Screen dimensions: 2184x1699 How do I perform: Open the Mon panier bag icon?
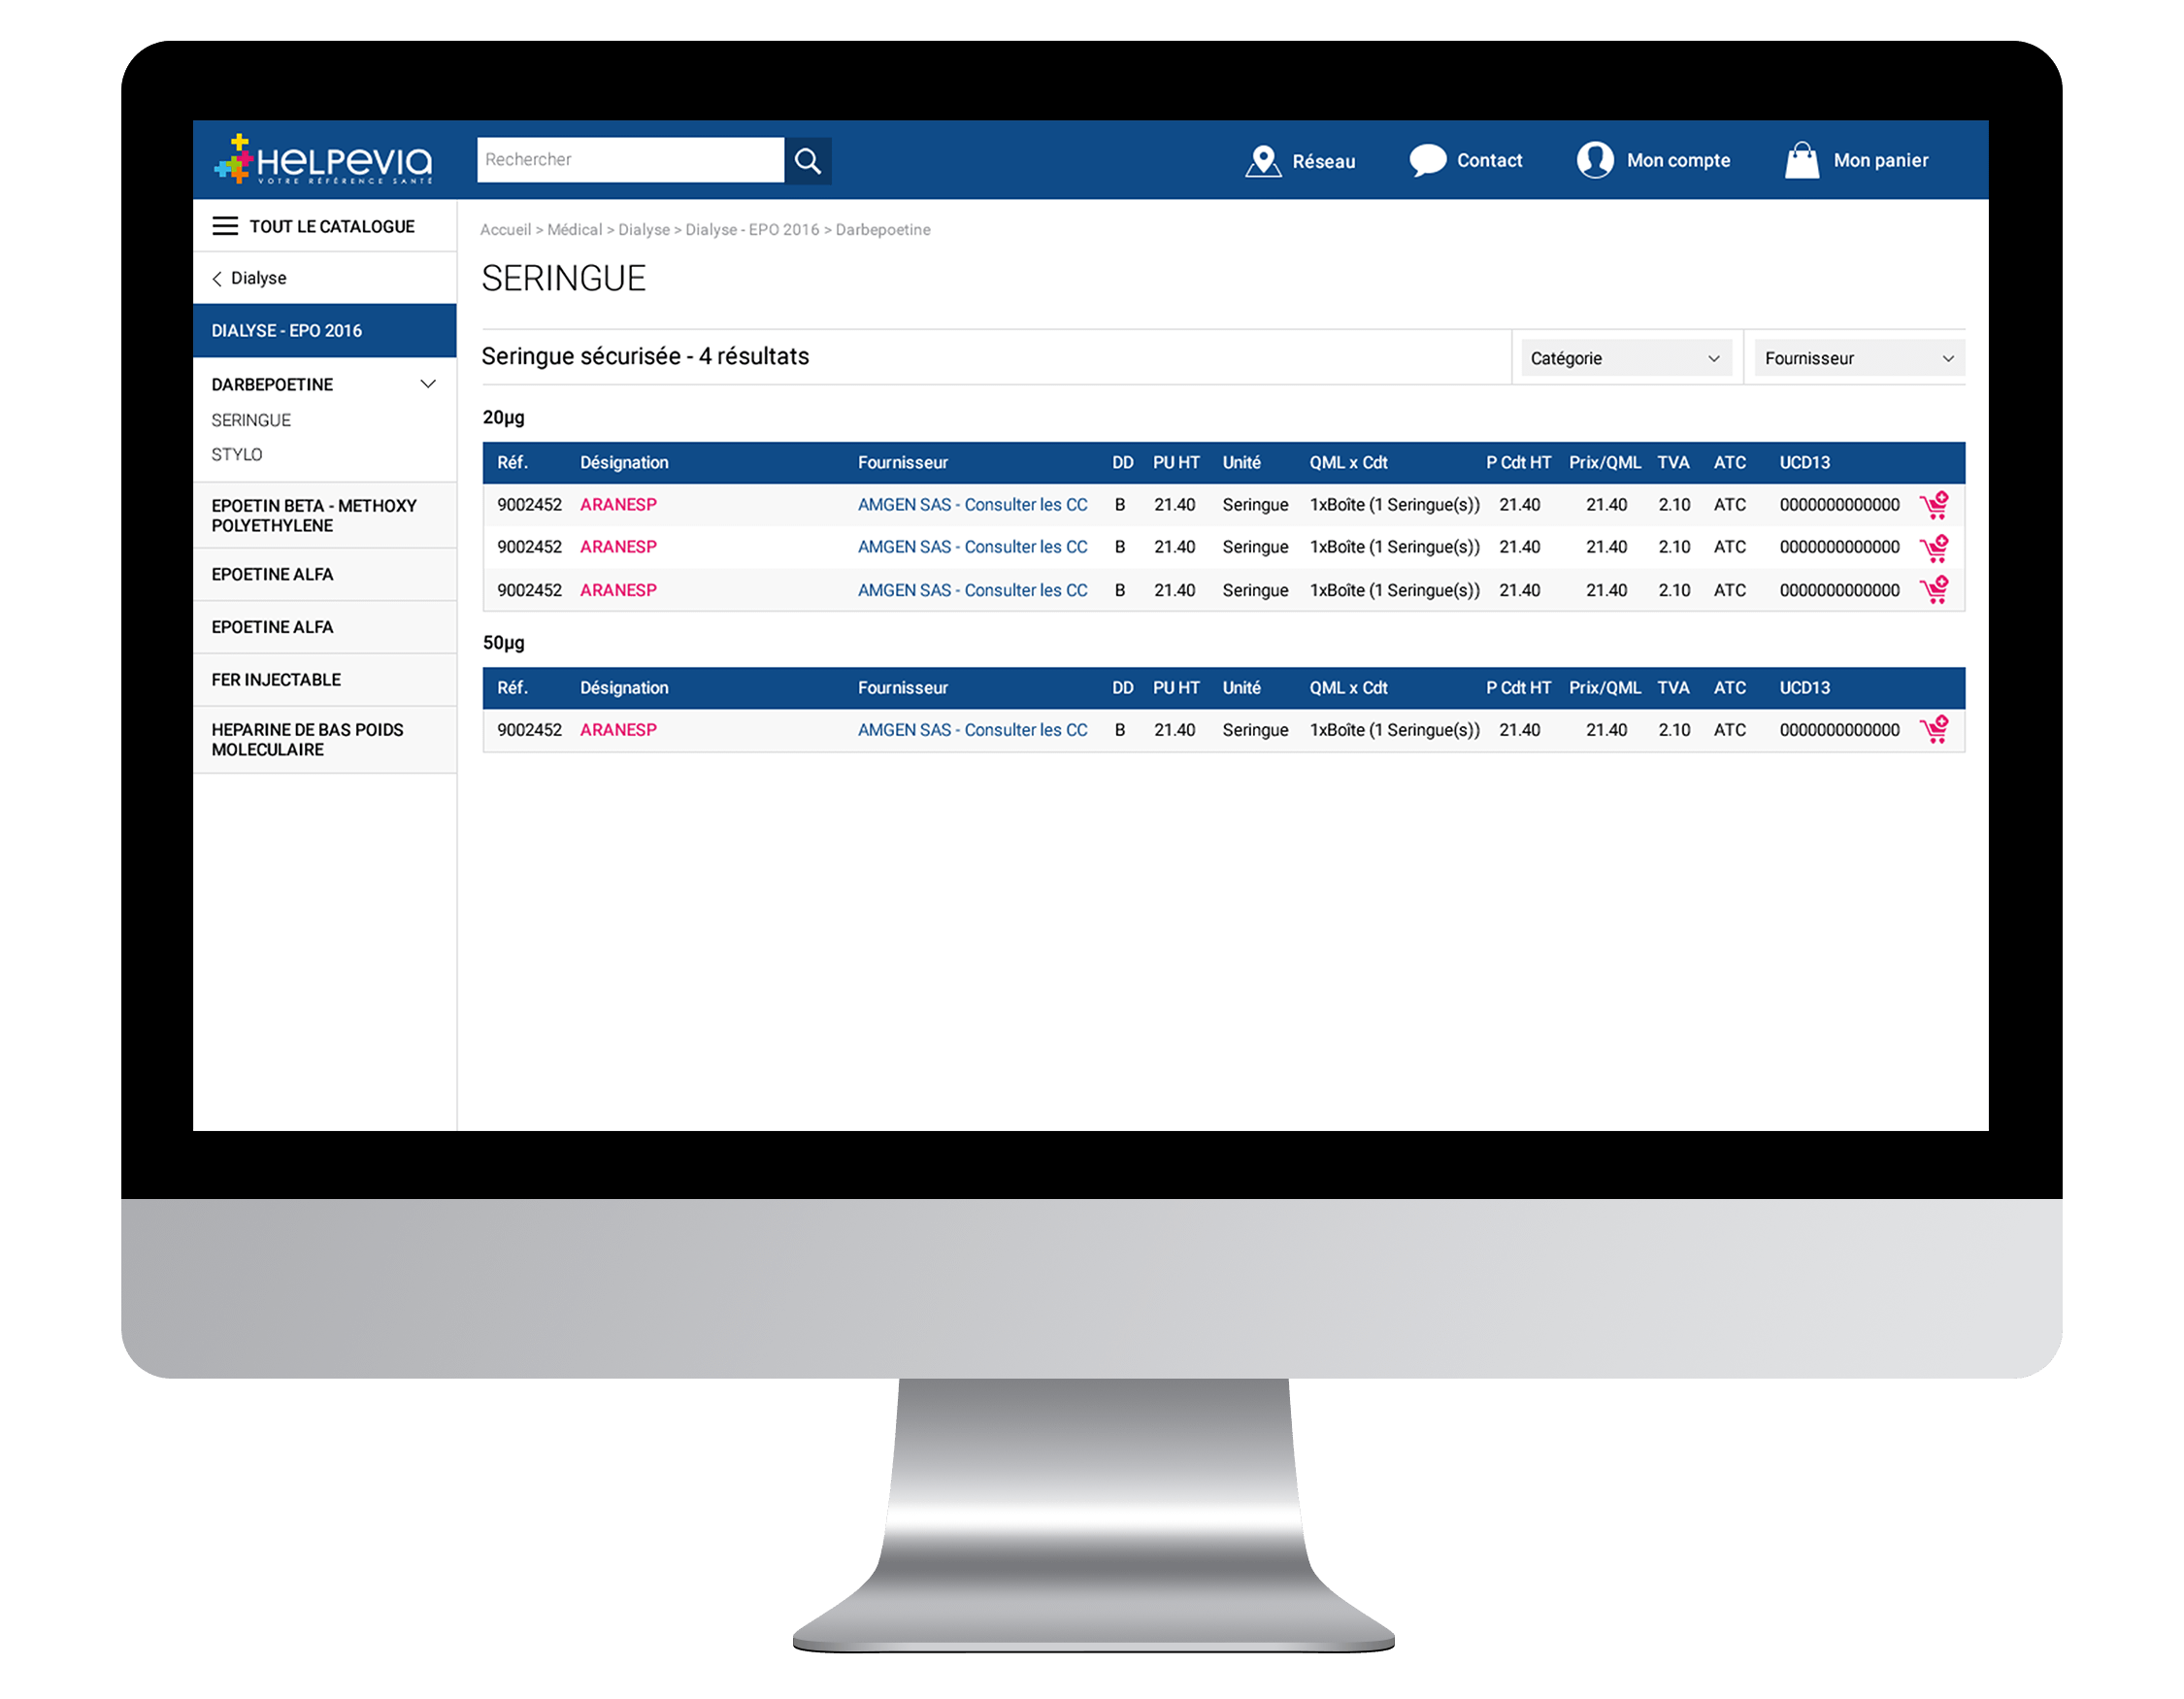[1802, 160]
